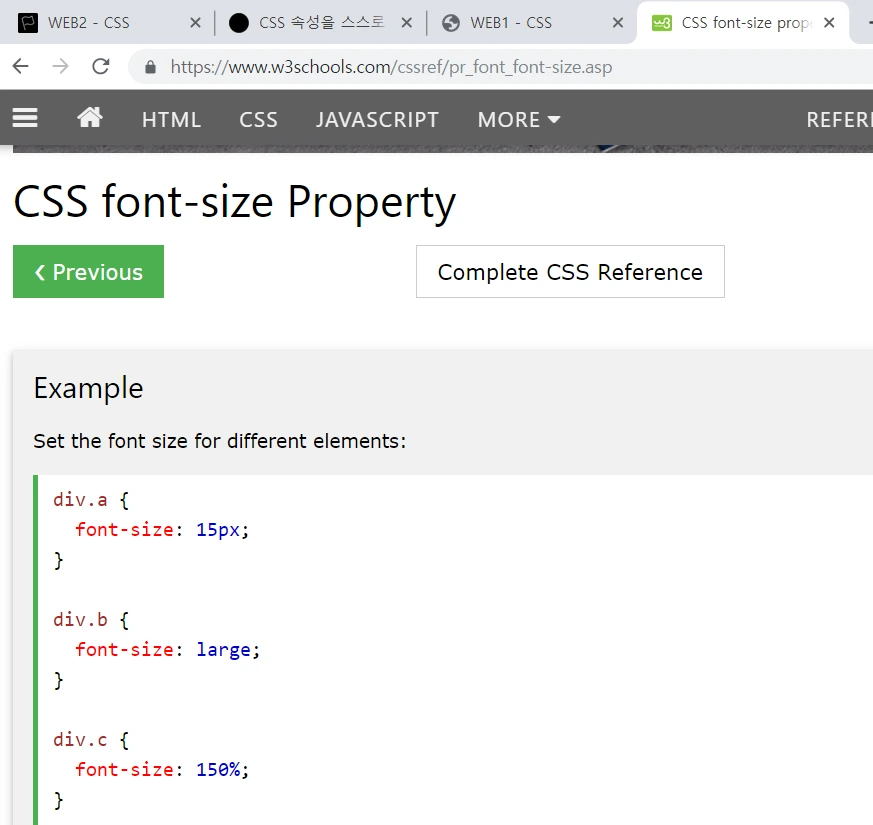Open the JAVASCRIPT navbar item
Image resolution: width=873 pixels, height=825 pixels.
pyautogui.click(x=377, y=120)
